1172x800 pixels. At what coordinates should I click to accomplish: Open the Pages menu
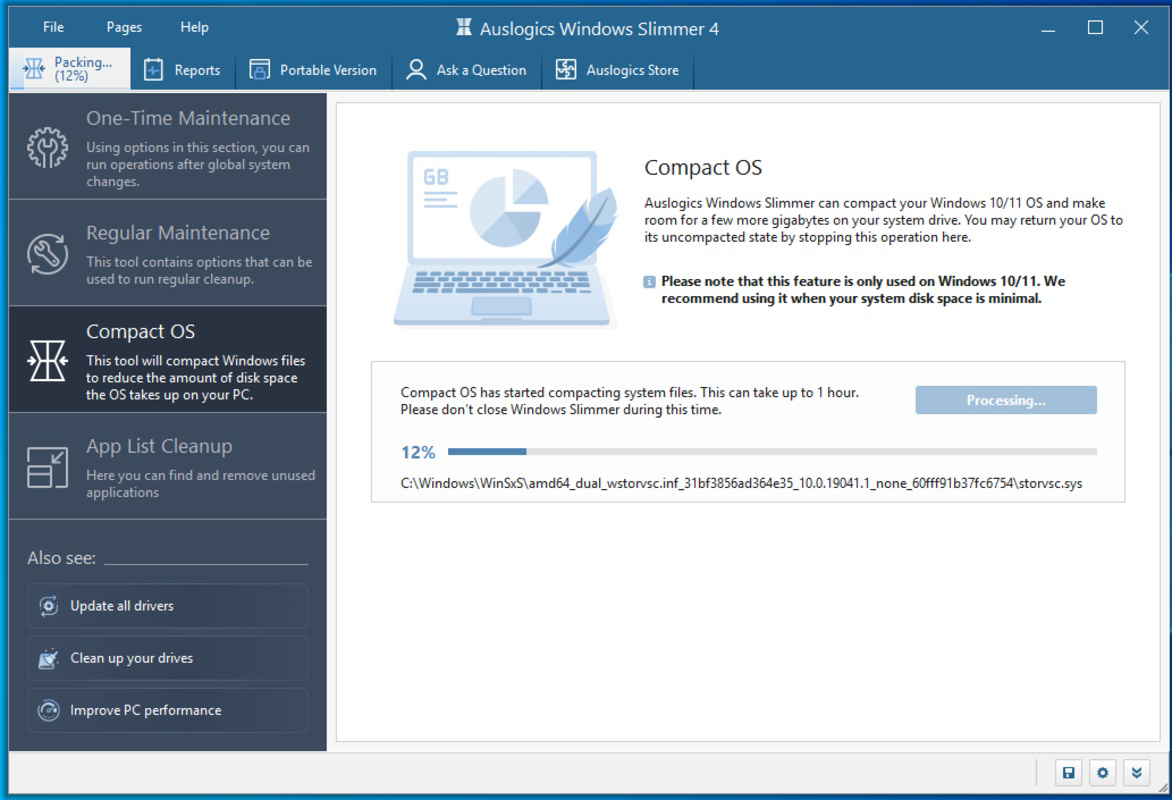(x=124, y=27)
